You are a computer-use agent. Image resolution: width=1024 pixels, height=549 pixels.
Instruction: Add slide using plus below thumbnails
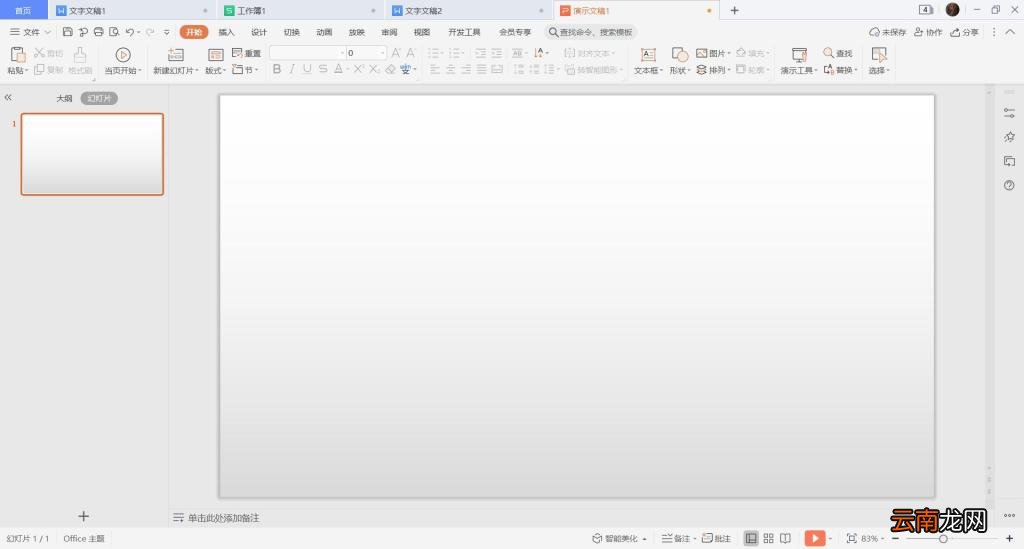click(84, 516)
